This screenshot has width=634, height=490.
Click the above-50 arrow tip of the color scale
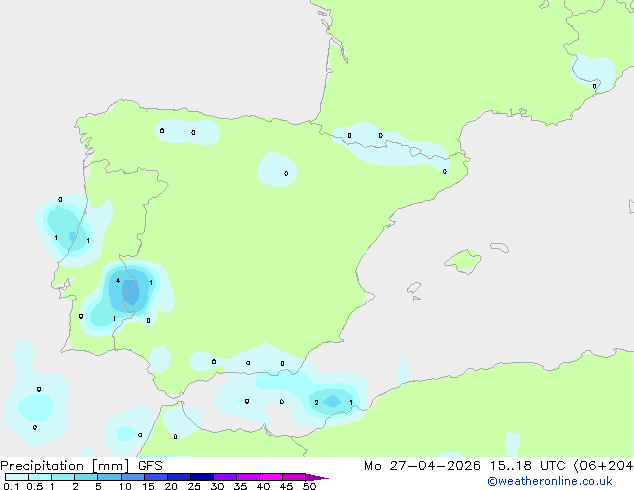click(x=317, y=477)
